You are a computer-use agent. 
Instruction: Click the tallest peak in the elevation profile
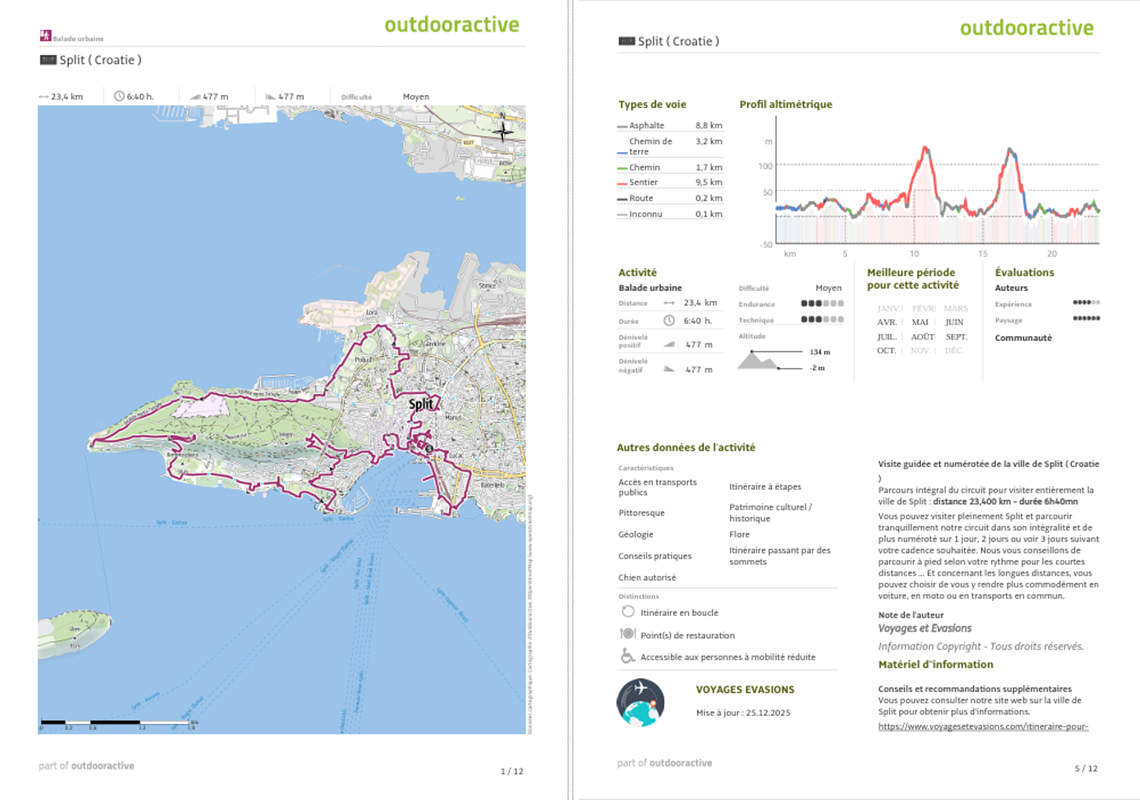pos(926,149)
